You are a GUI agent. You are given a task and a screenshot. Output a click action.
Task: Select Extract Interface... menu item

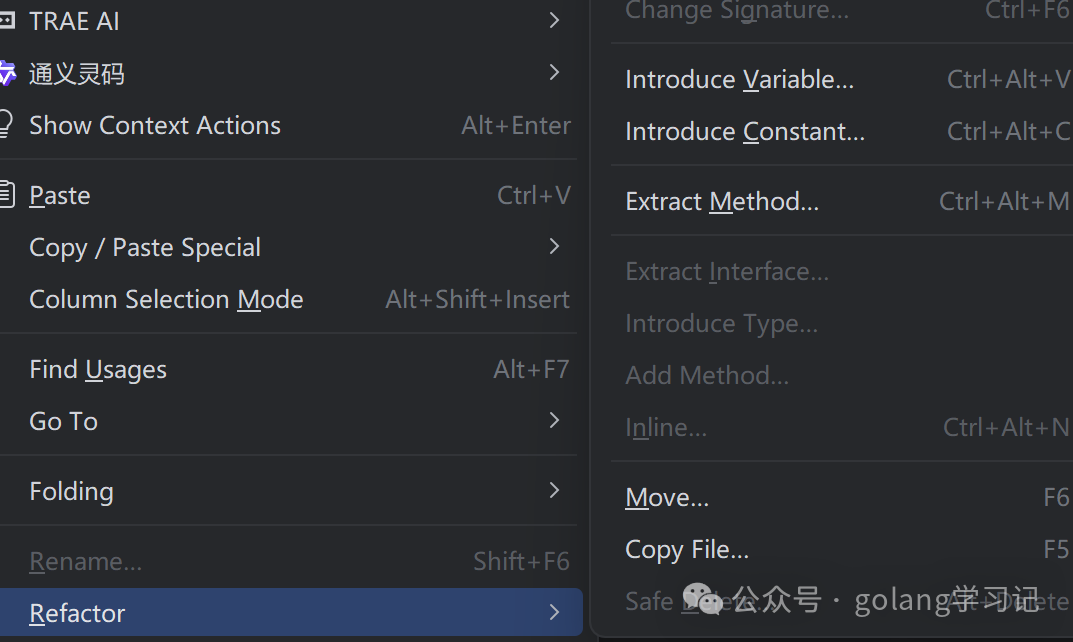[726, 271]
